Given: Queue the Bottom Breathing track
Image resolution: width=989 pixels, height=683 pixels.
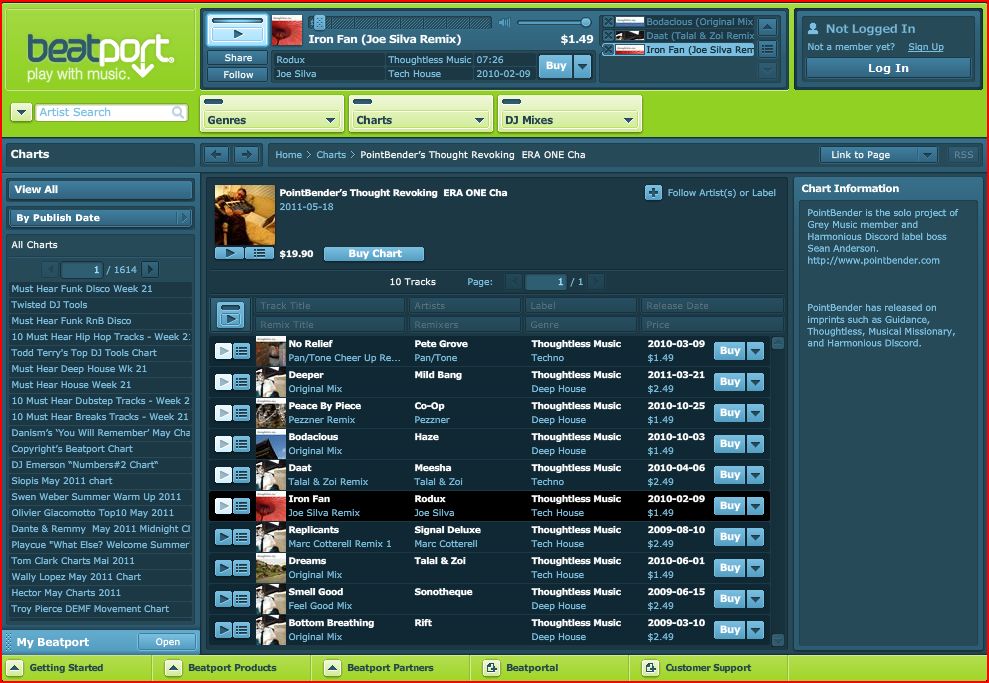Looking at the screenshot, I should pyautogui.click(x=242, y=629).
